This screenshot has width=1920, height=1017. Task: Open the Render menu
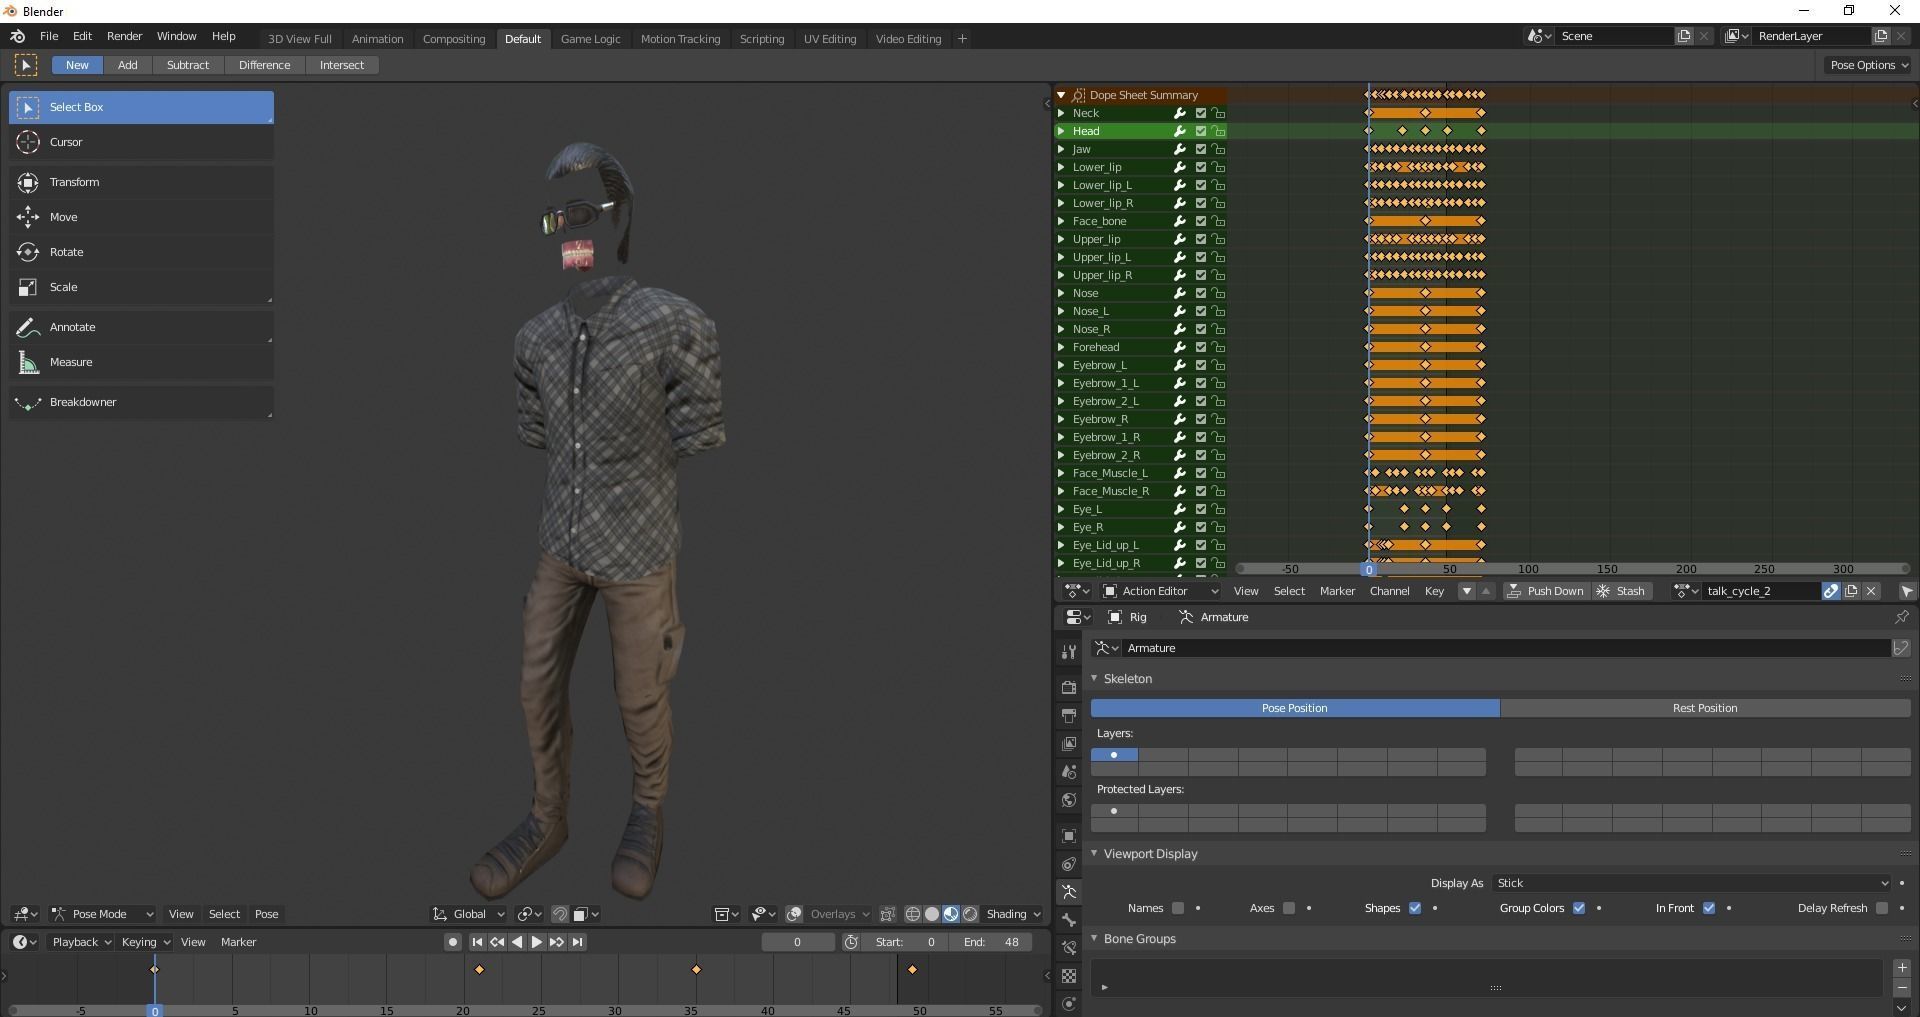click(x=124, y=36)
